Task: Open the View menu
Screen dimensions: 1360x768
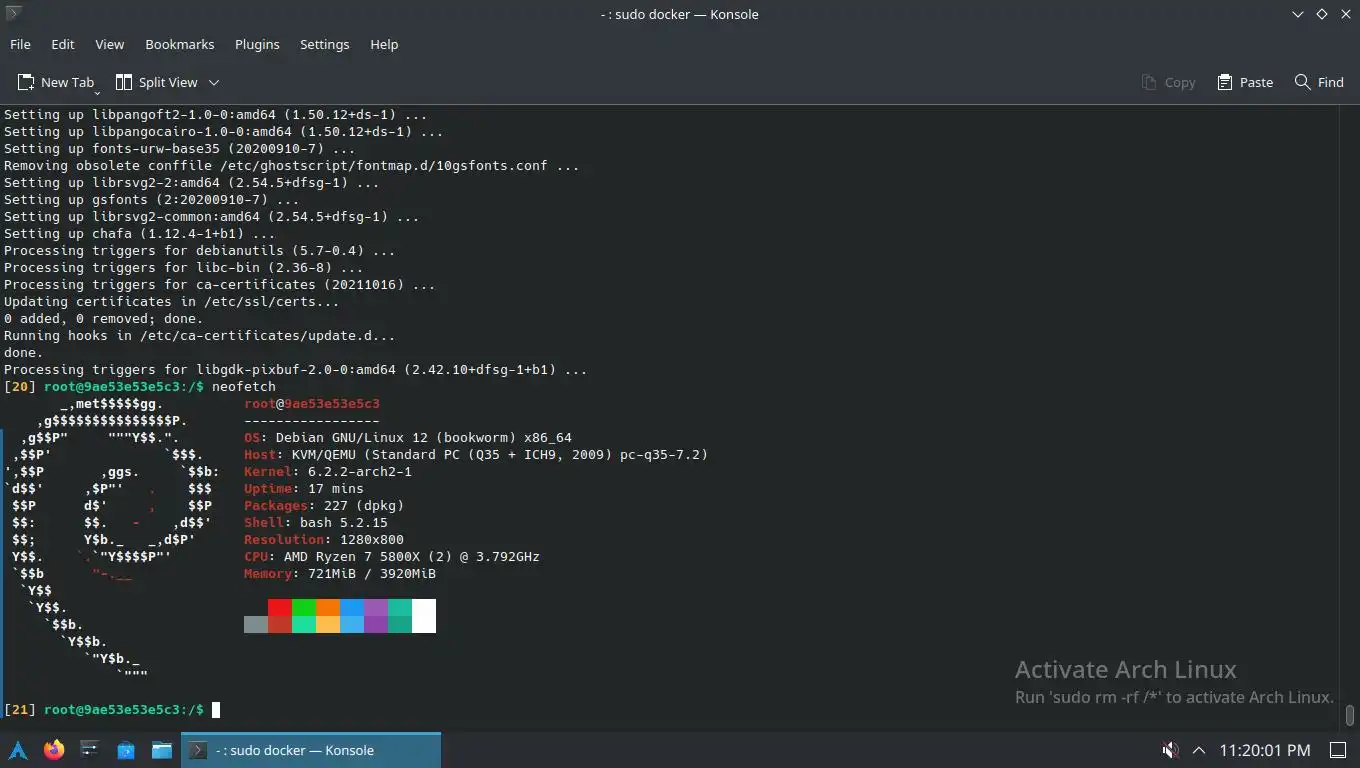Action: pyautogui.click(x=109, y=44)
